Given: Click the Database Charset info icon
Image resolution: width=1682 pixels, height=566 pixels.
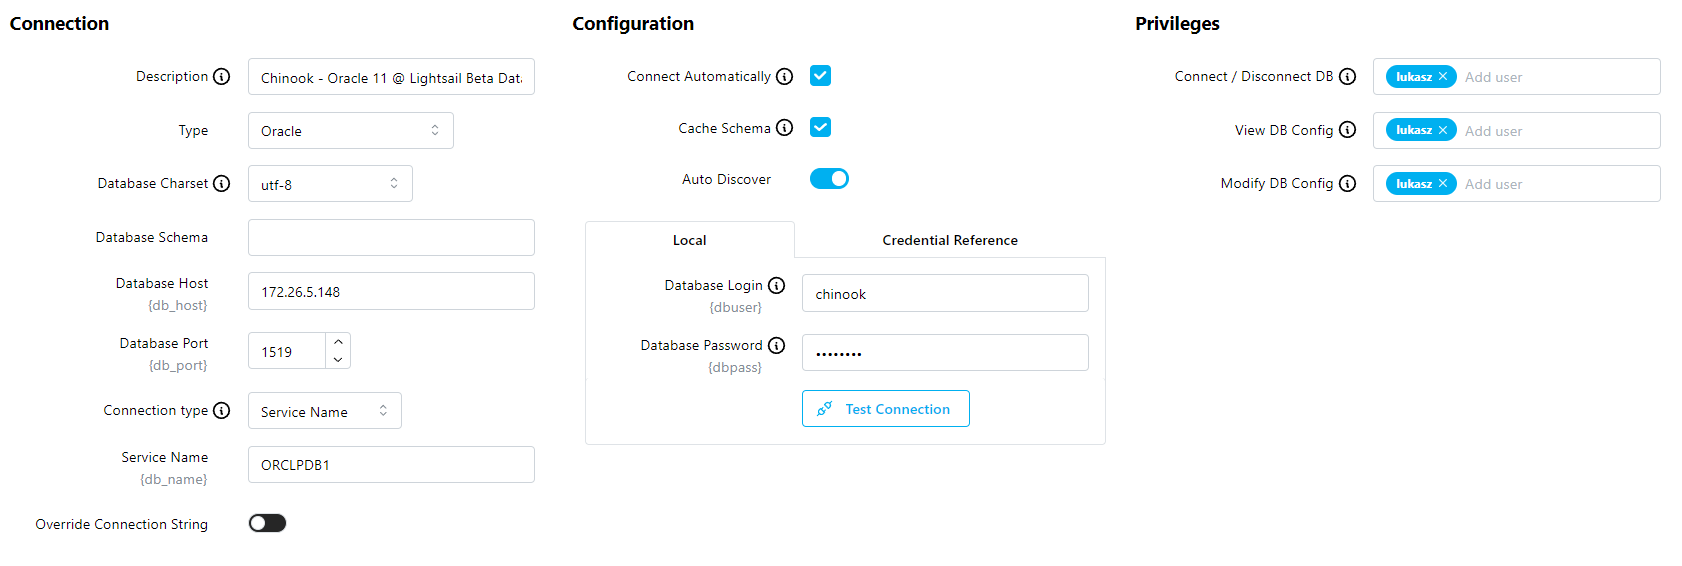Looking at the screenshot, I should pos(222,184).
